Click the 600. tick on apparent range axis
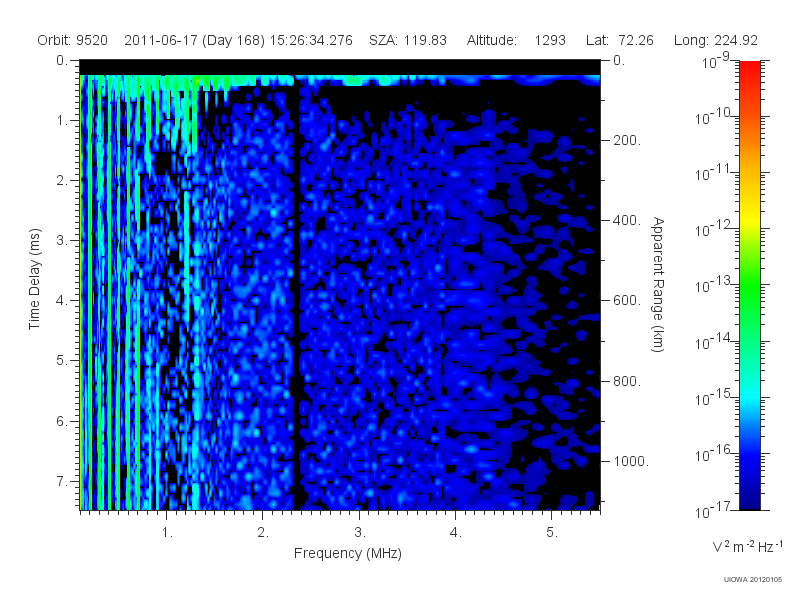 tap(627, 301)
